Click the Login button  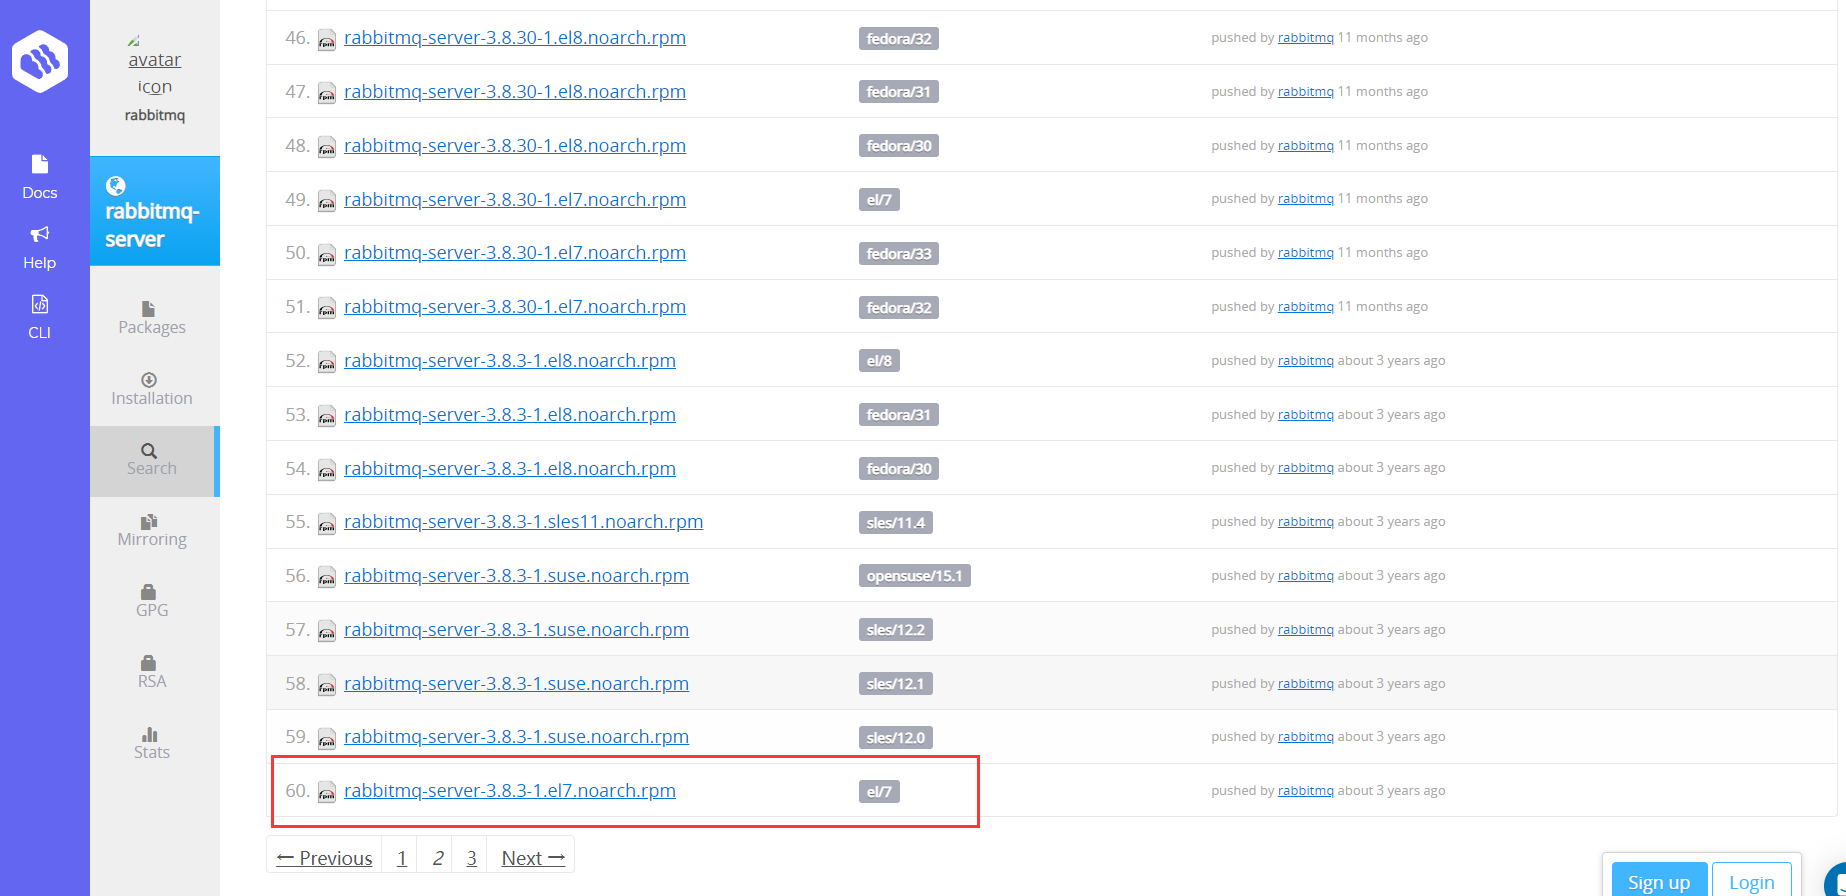1752,881
